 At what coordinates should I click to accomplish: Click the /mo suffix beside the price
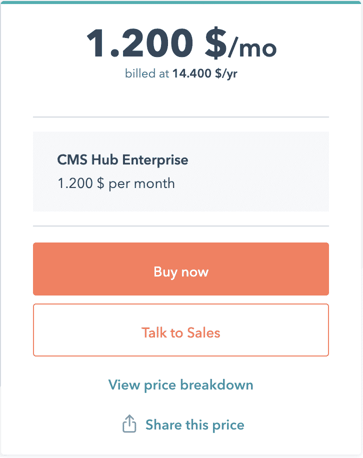(252, 48)
